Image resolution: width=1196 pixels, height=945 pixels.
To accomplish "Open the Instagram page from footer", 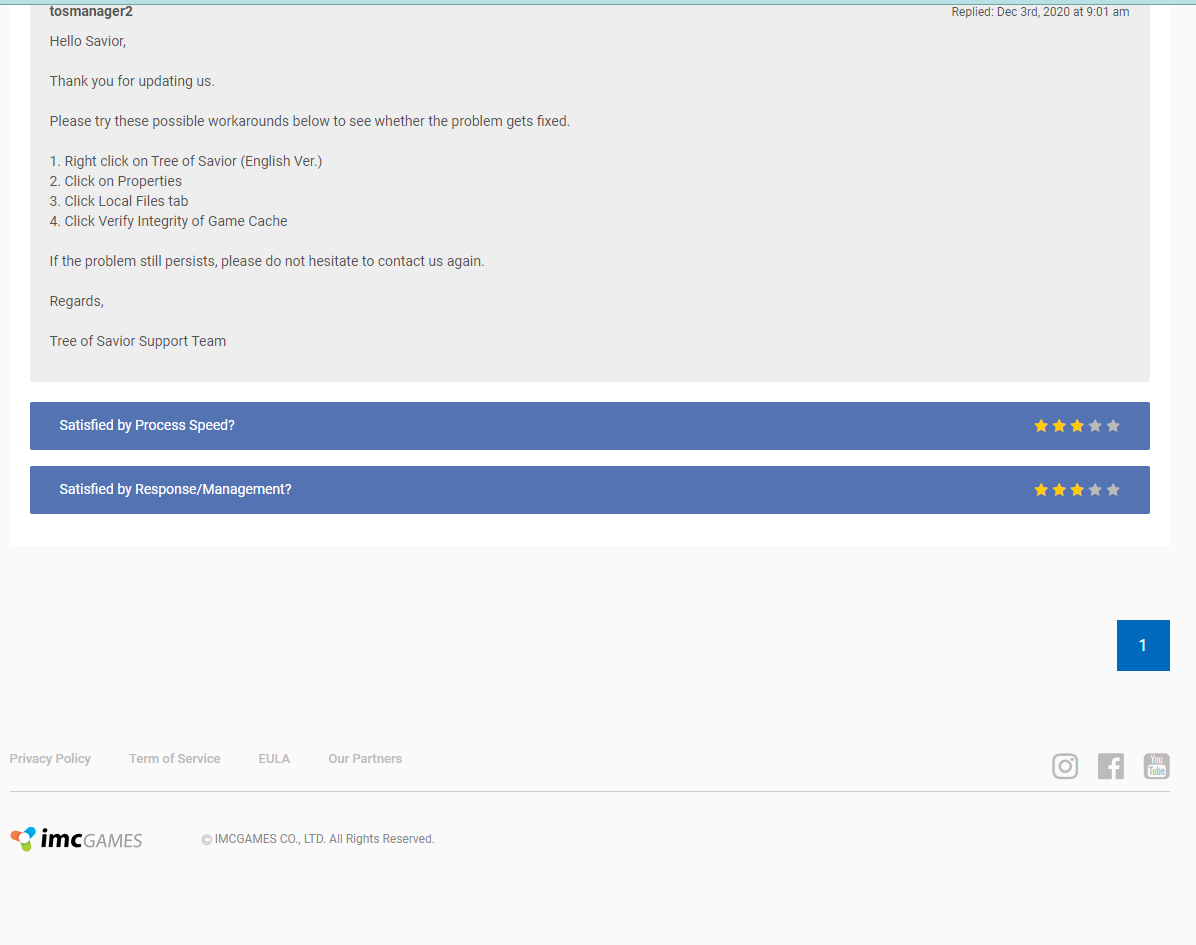I will (1065, 766).
